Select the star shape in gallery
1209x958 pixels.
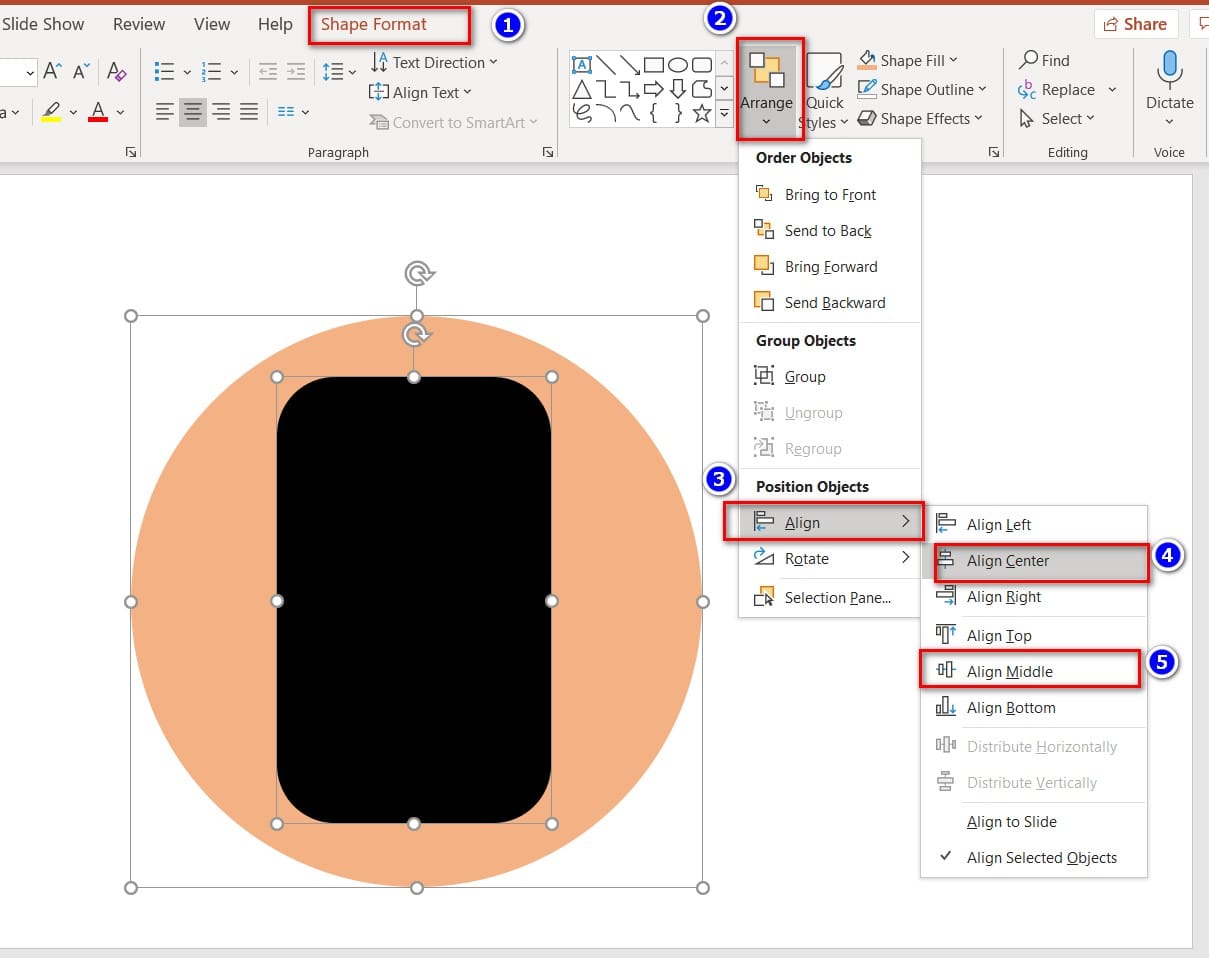702,113
